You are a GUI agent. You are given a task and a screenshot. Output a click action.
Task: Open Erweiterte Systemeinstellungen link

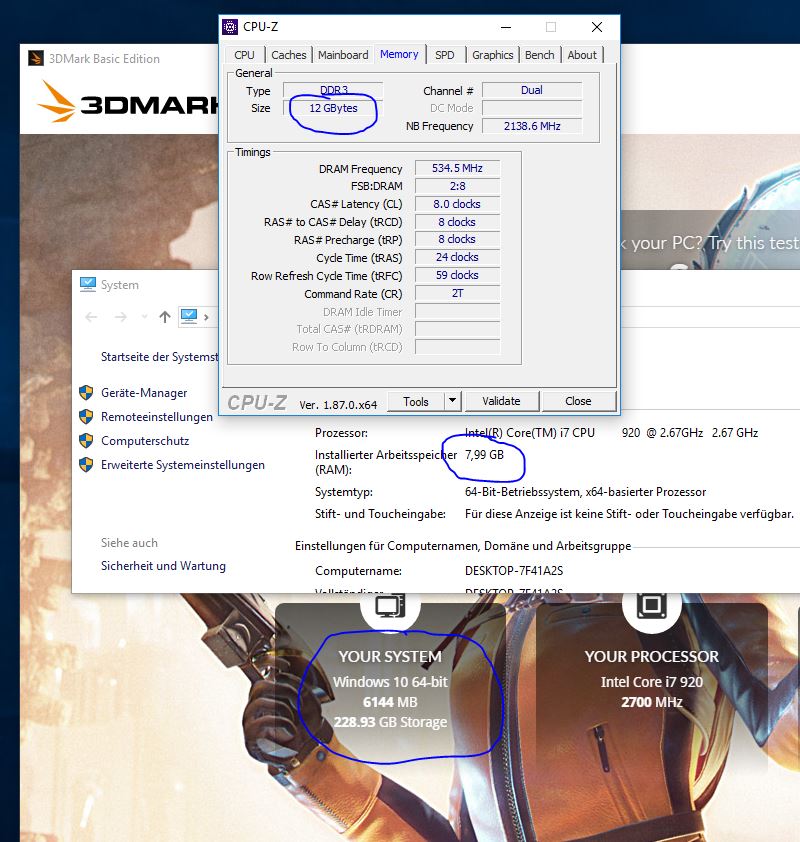click(183, 465)
